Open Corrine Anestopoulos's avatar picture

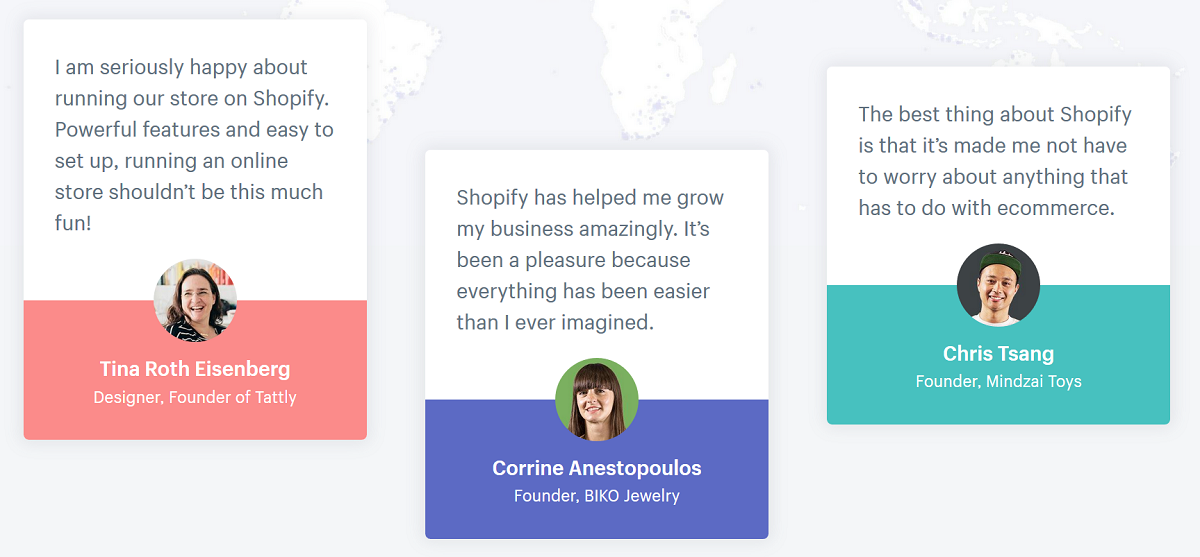pos(597,400)
